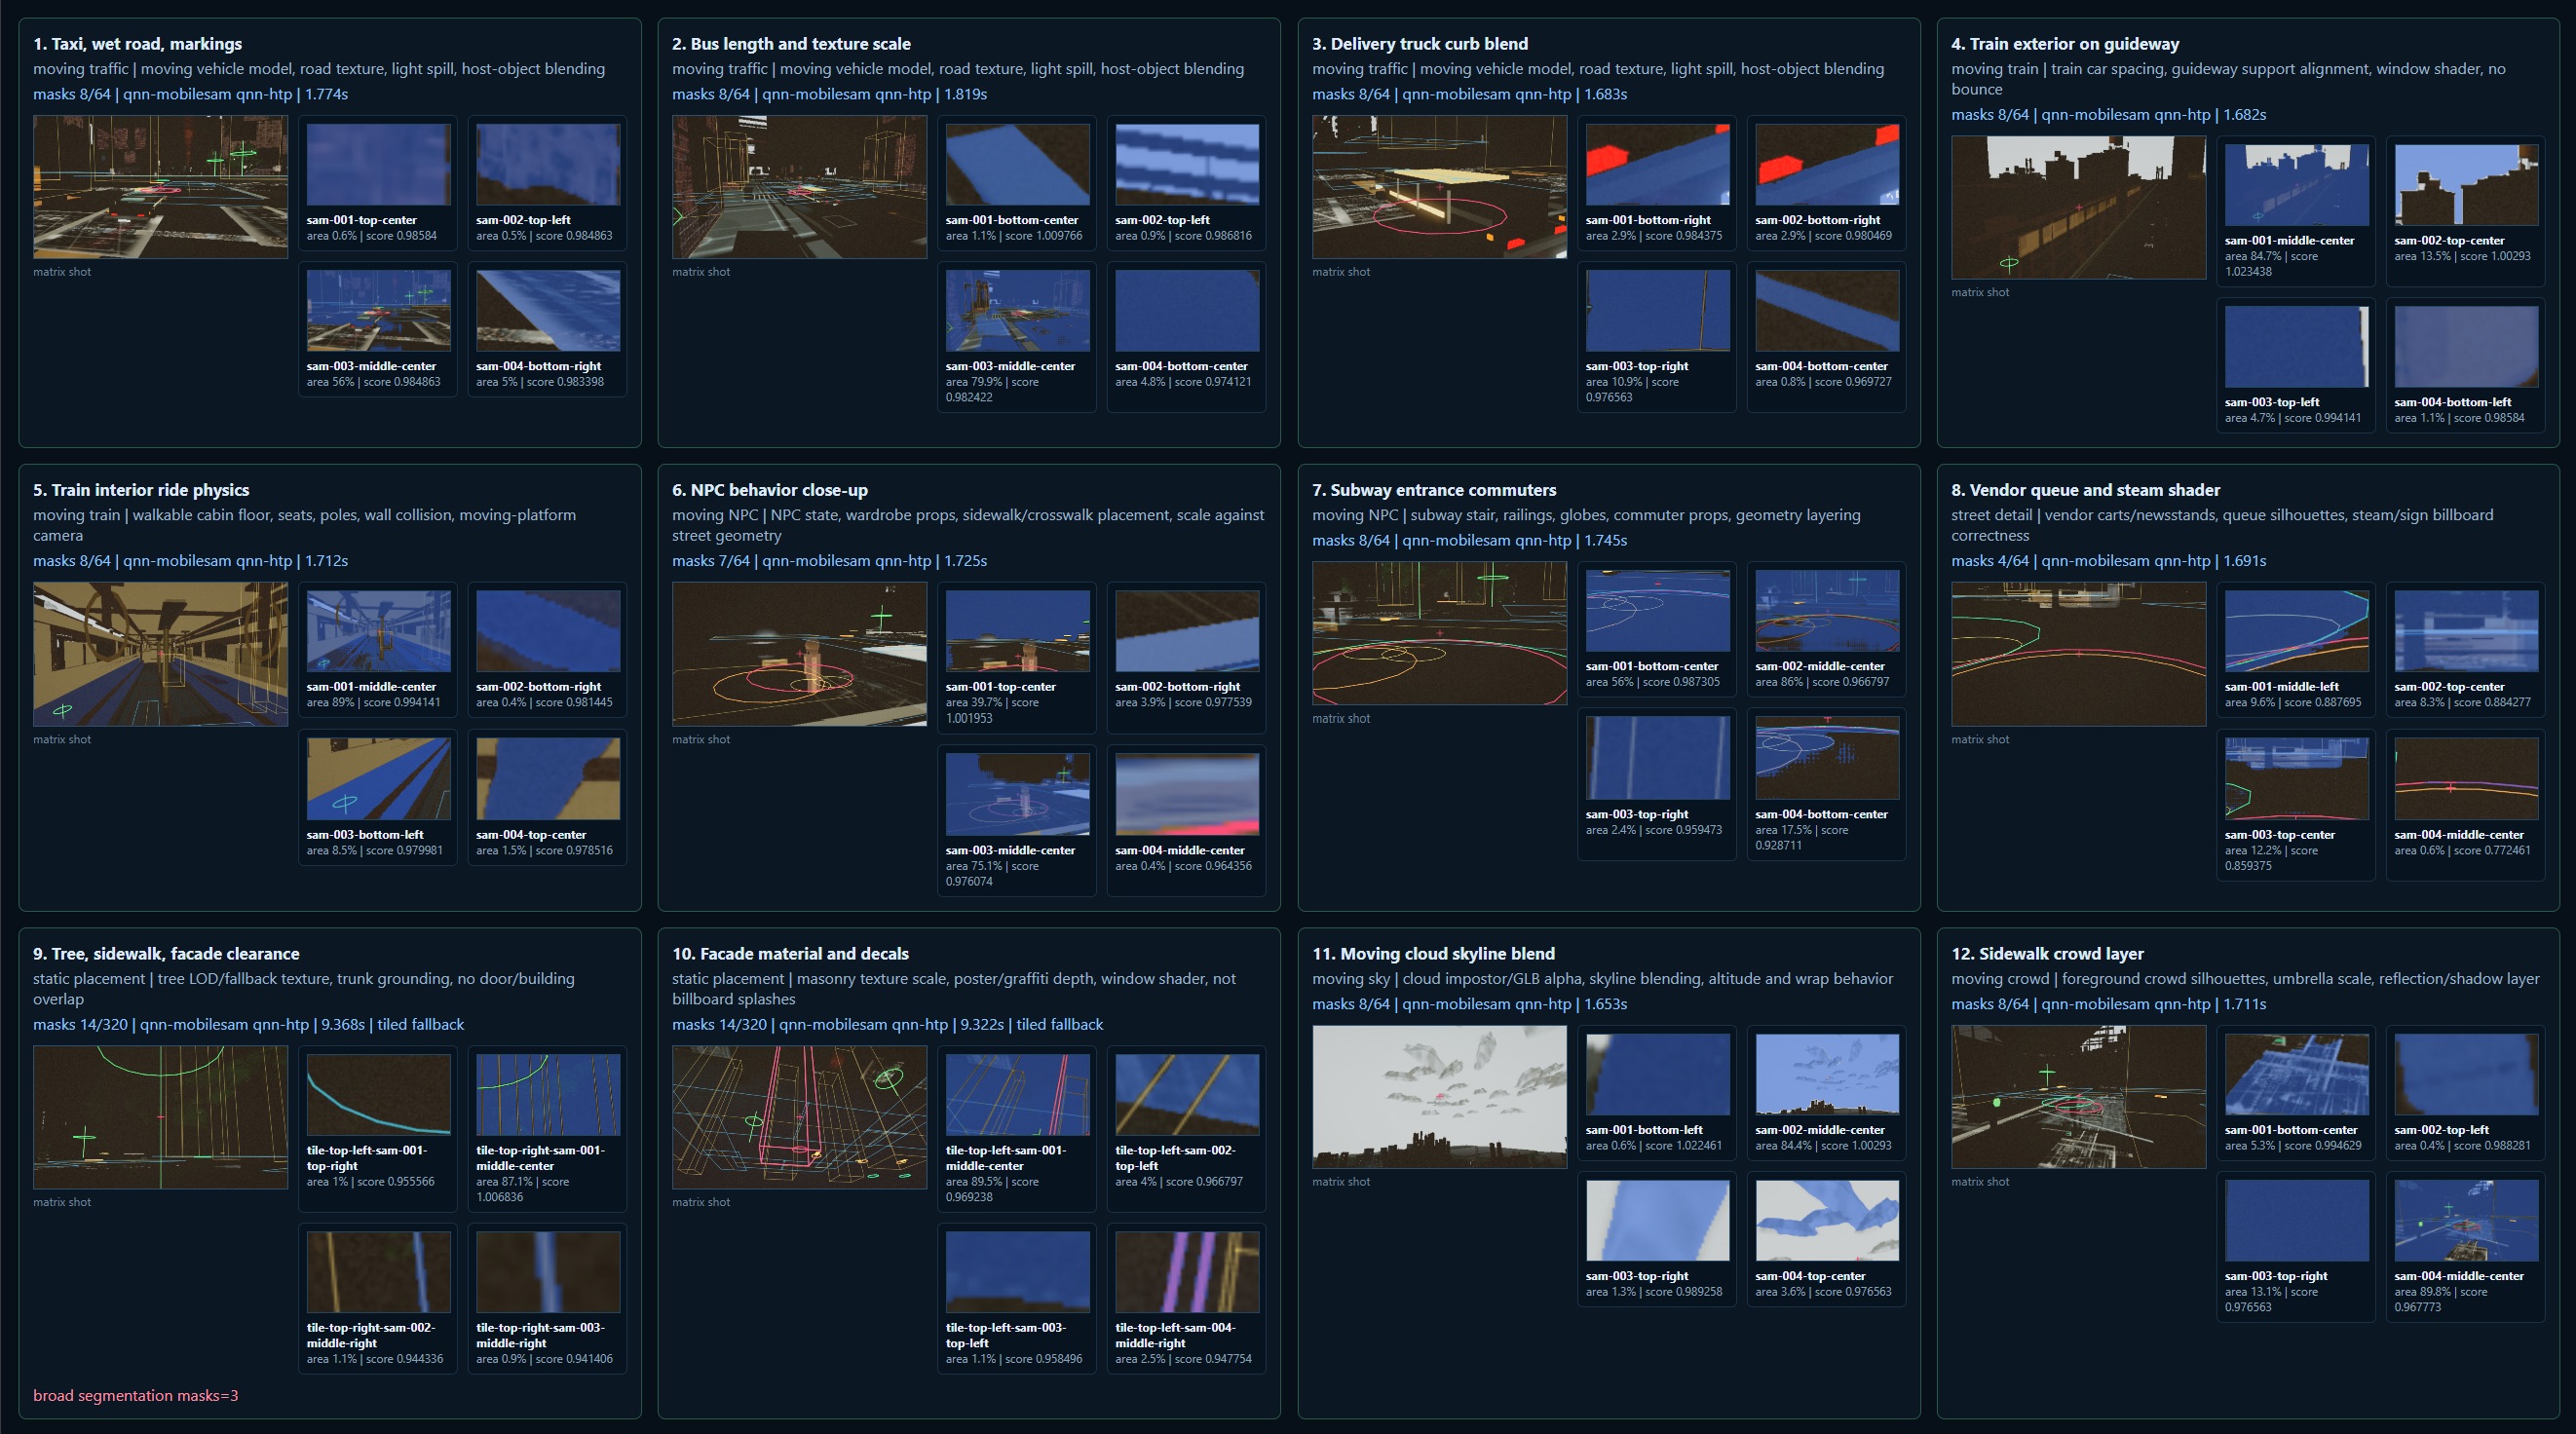Click the heading '10. Facade material and decals'
This screenshot has height=1434, width=2576.
790,954
